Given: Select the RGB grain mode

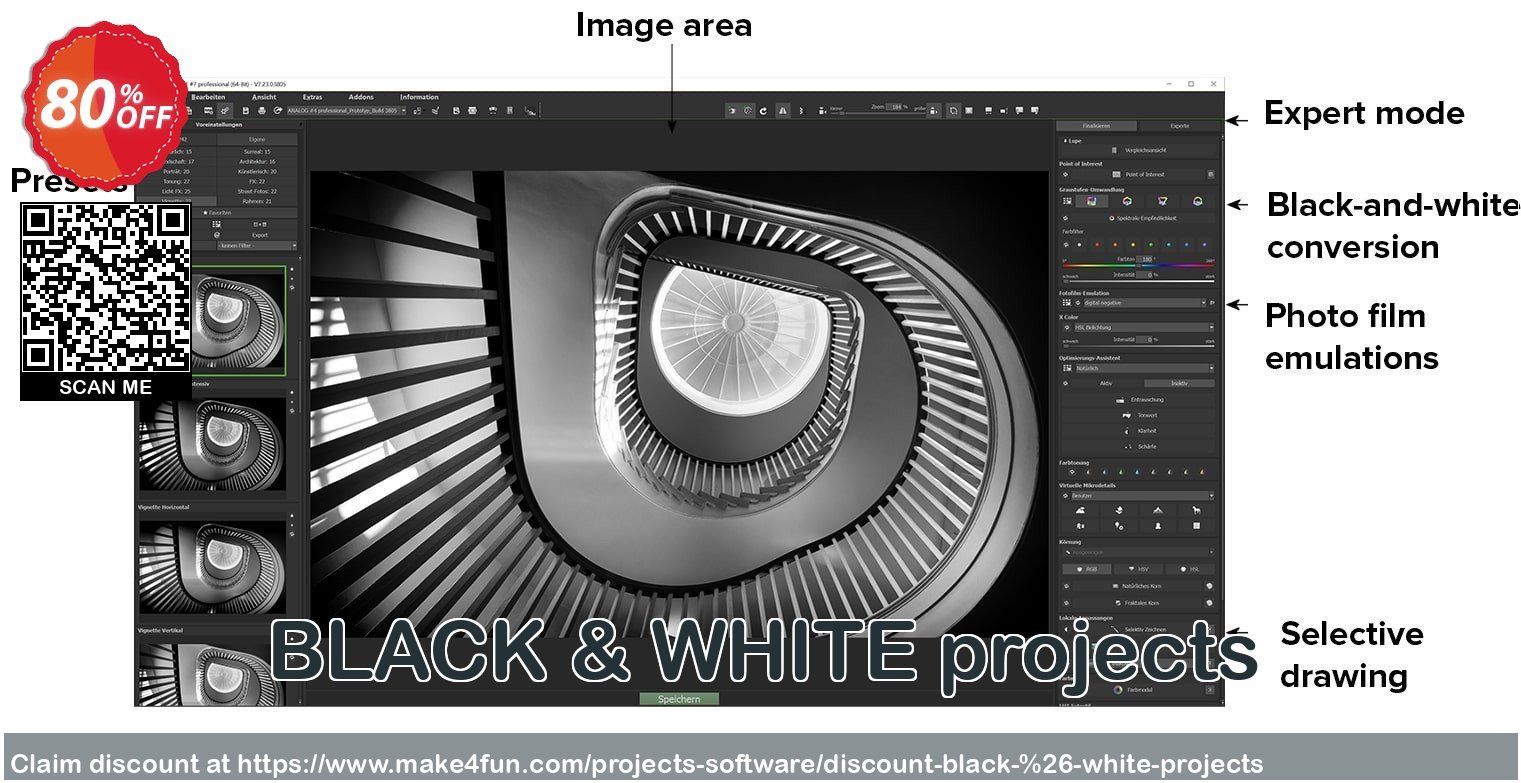Looking at the screenshot, I should 1086,569.
